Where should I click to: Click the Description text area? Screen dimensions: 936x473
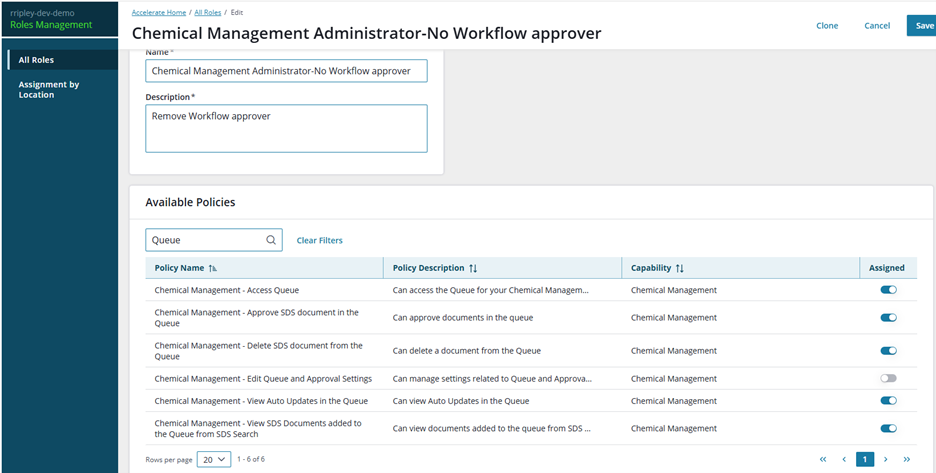pos(286,129)
